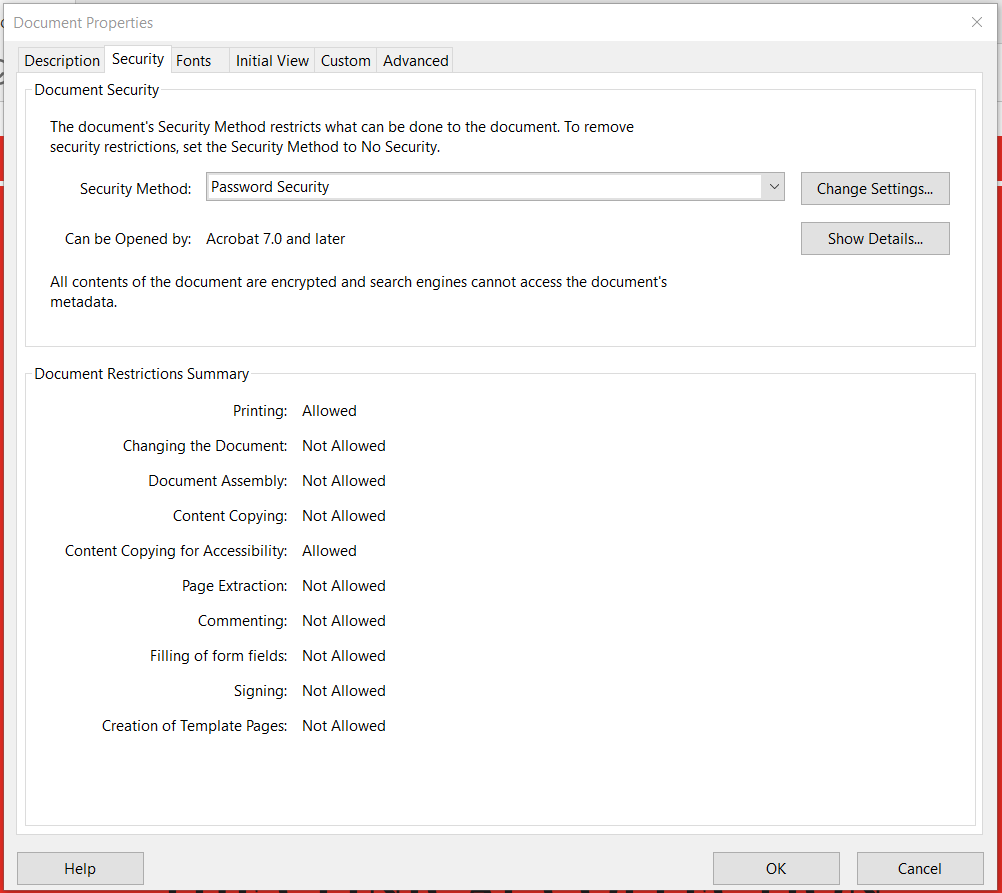Click the Signing Not Allowed value
The image size is (1002, 893).
(x=344, y=691)
